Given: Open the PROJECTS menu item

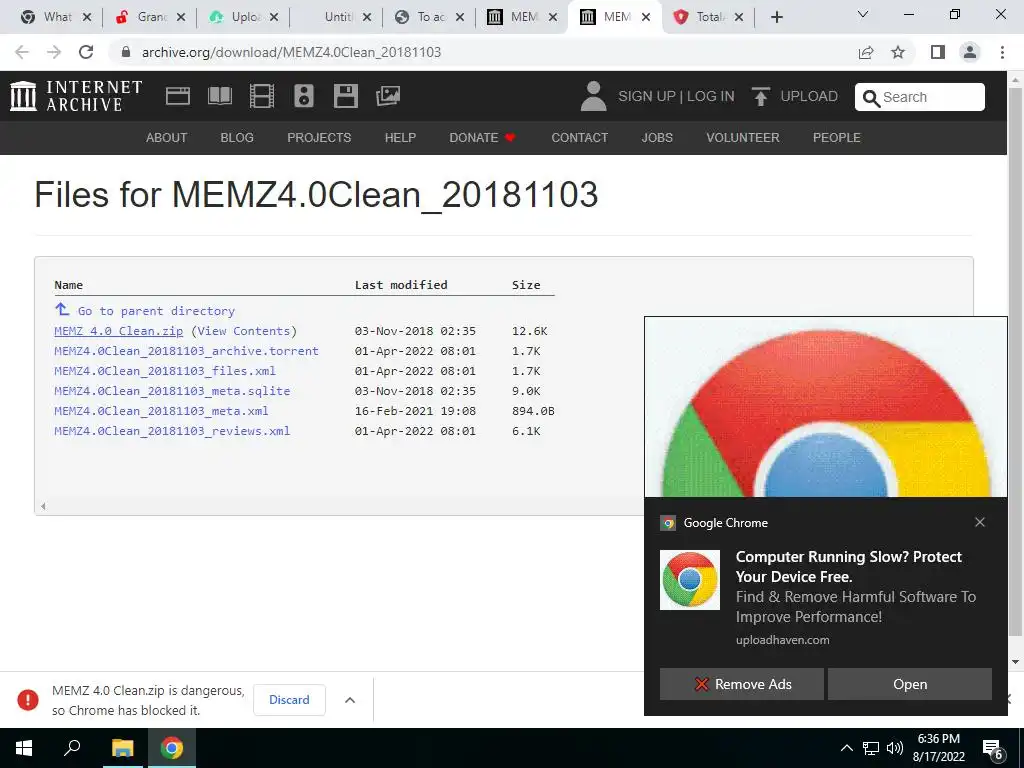Looking at the screenshot, I should [x=319, y=138].
